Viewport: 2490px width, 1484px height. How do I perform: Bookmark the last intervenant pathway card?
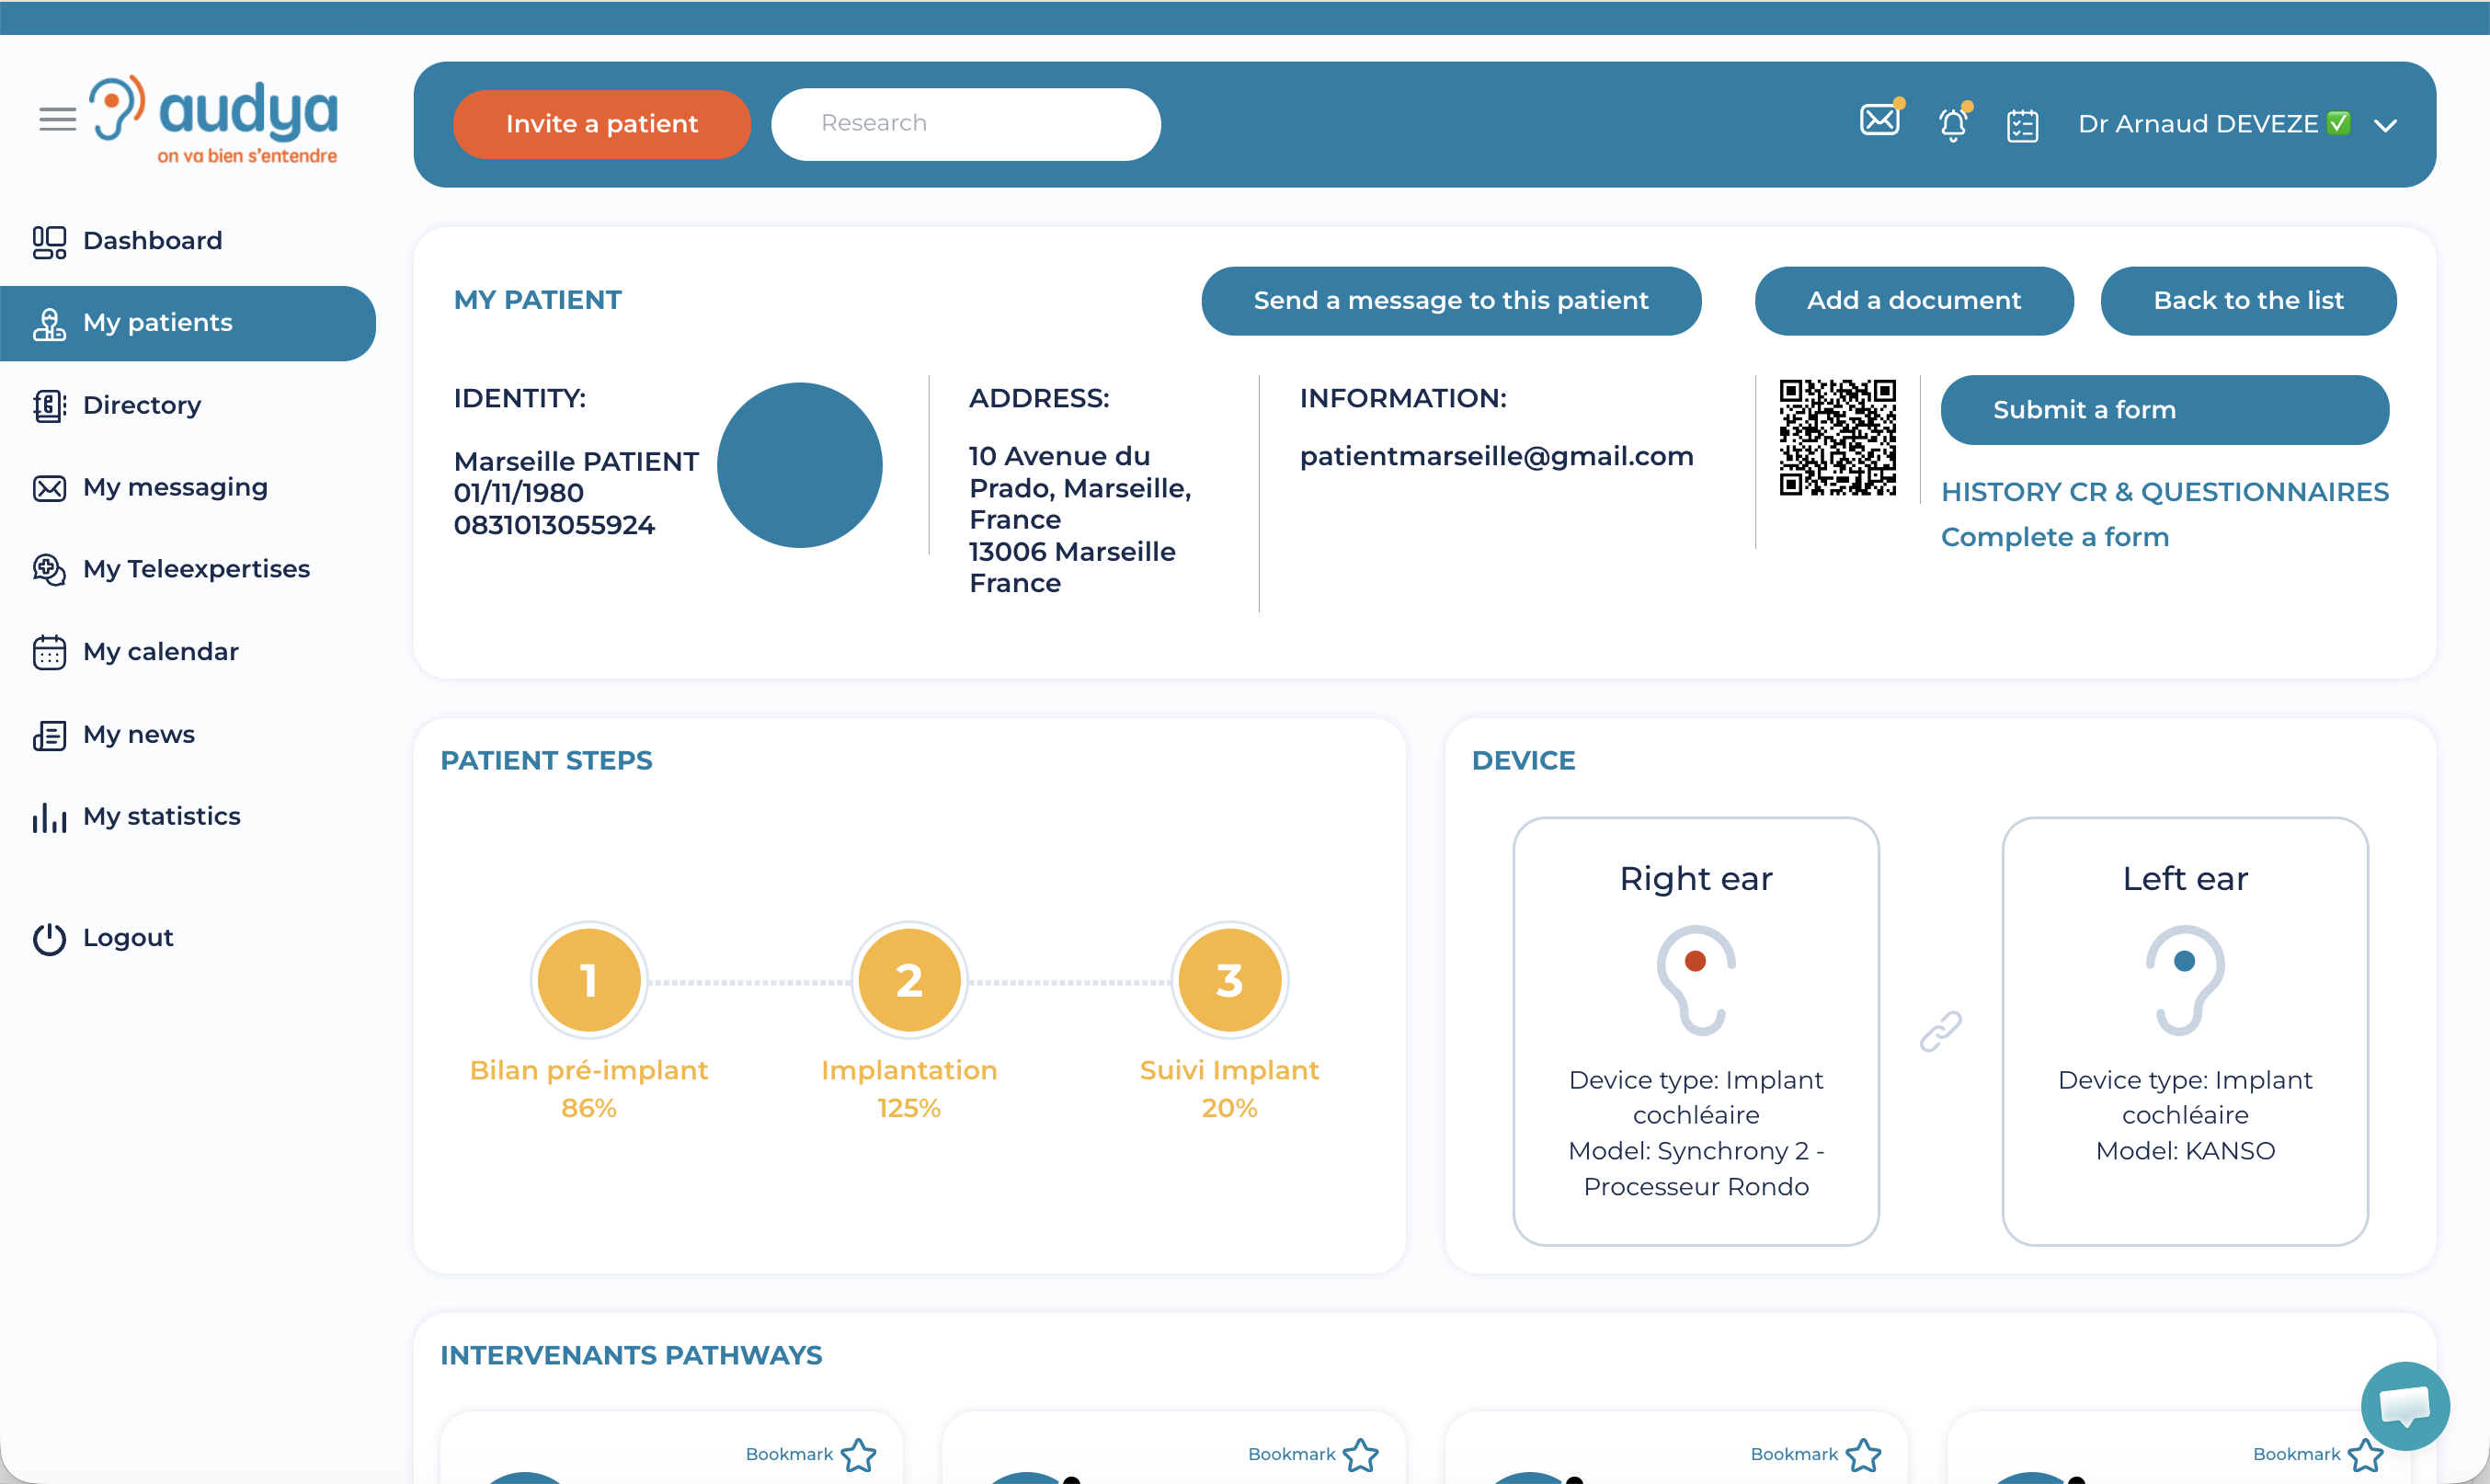[2364, 1456]
